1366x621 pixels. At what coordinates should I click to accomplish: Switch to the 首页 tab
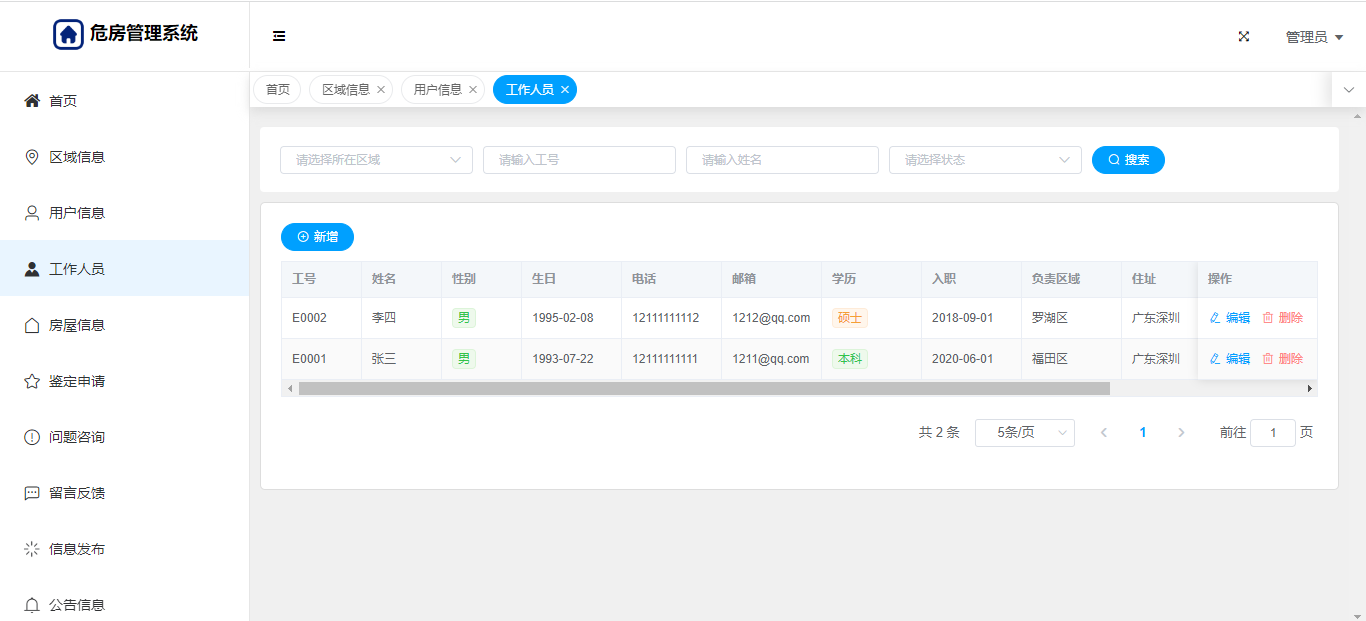coord(277,90)
